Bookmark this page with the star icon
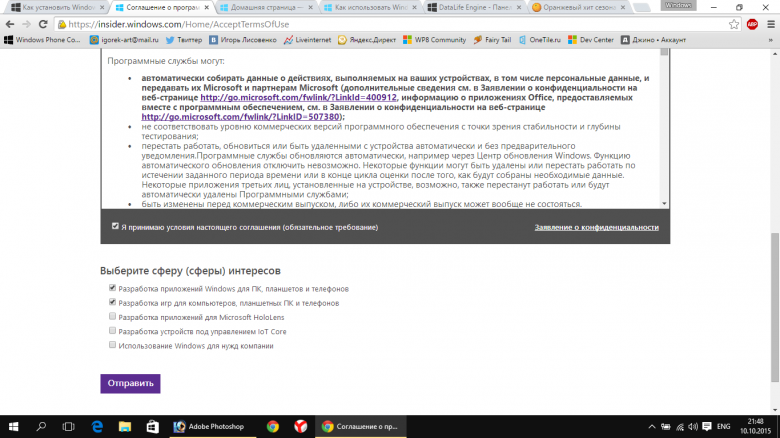Screen dimensions: 780x438 pos(734,24)
